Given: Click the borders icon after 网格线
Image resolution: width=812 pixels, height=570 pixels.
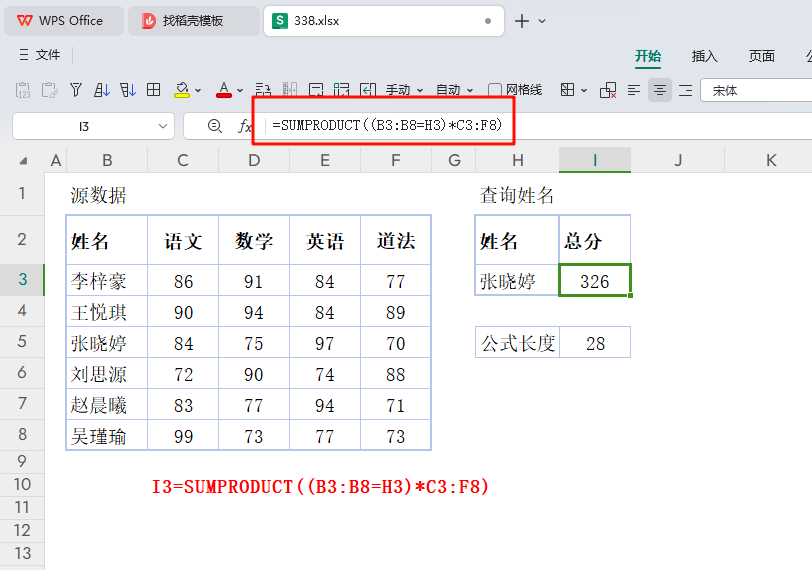Looking at the screenshot, I should pyautogui.click(x=568, y=90).
